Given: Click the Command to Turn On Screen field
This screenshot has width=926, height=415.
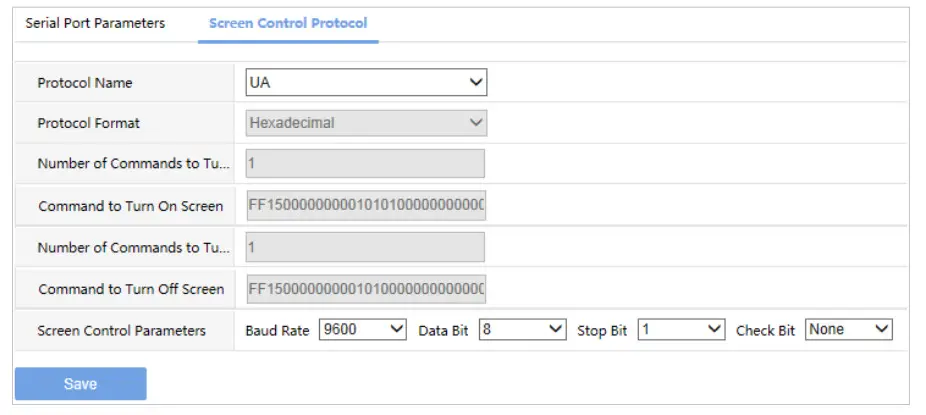Looking at the screenshot, I should [365, 206].
